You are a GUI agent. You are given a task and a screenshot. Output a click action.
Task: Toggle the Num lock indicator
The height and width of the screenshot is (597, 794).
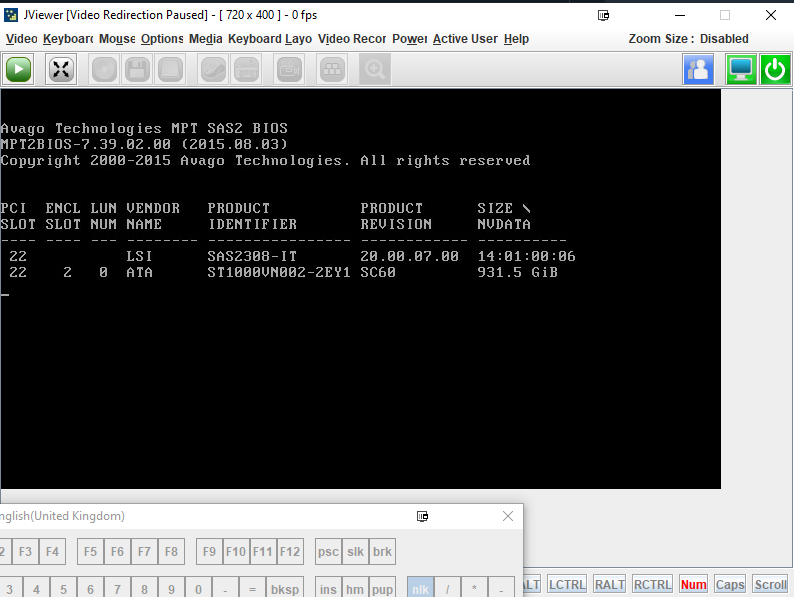[693, 584]
